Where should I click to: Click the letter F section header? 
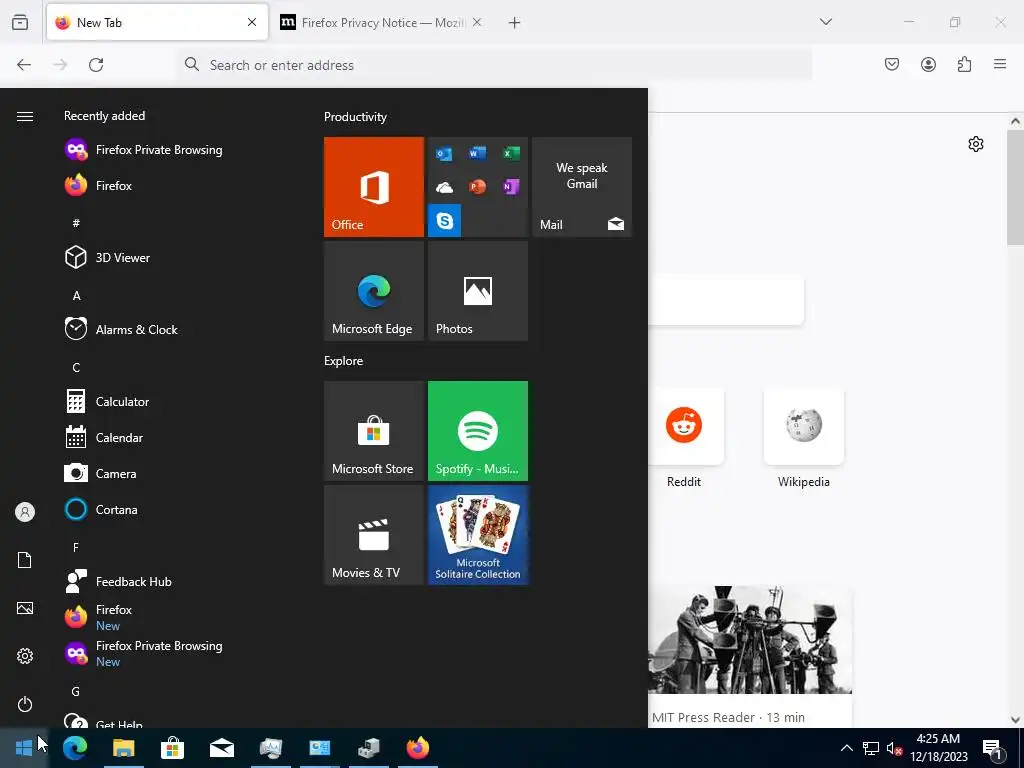[76, 547]
